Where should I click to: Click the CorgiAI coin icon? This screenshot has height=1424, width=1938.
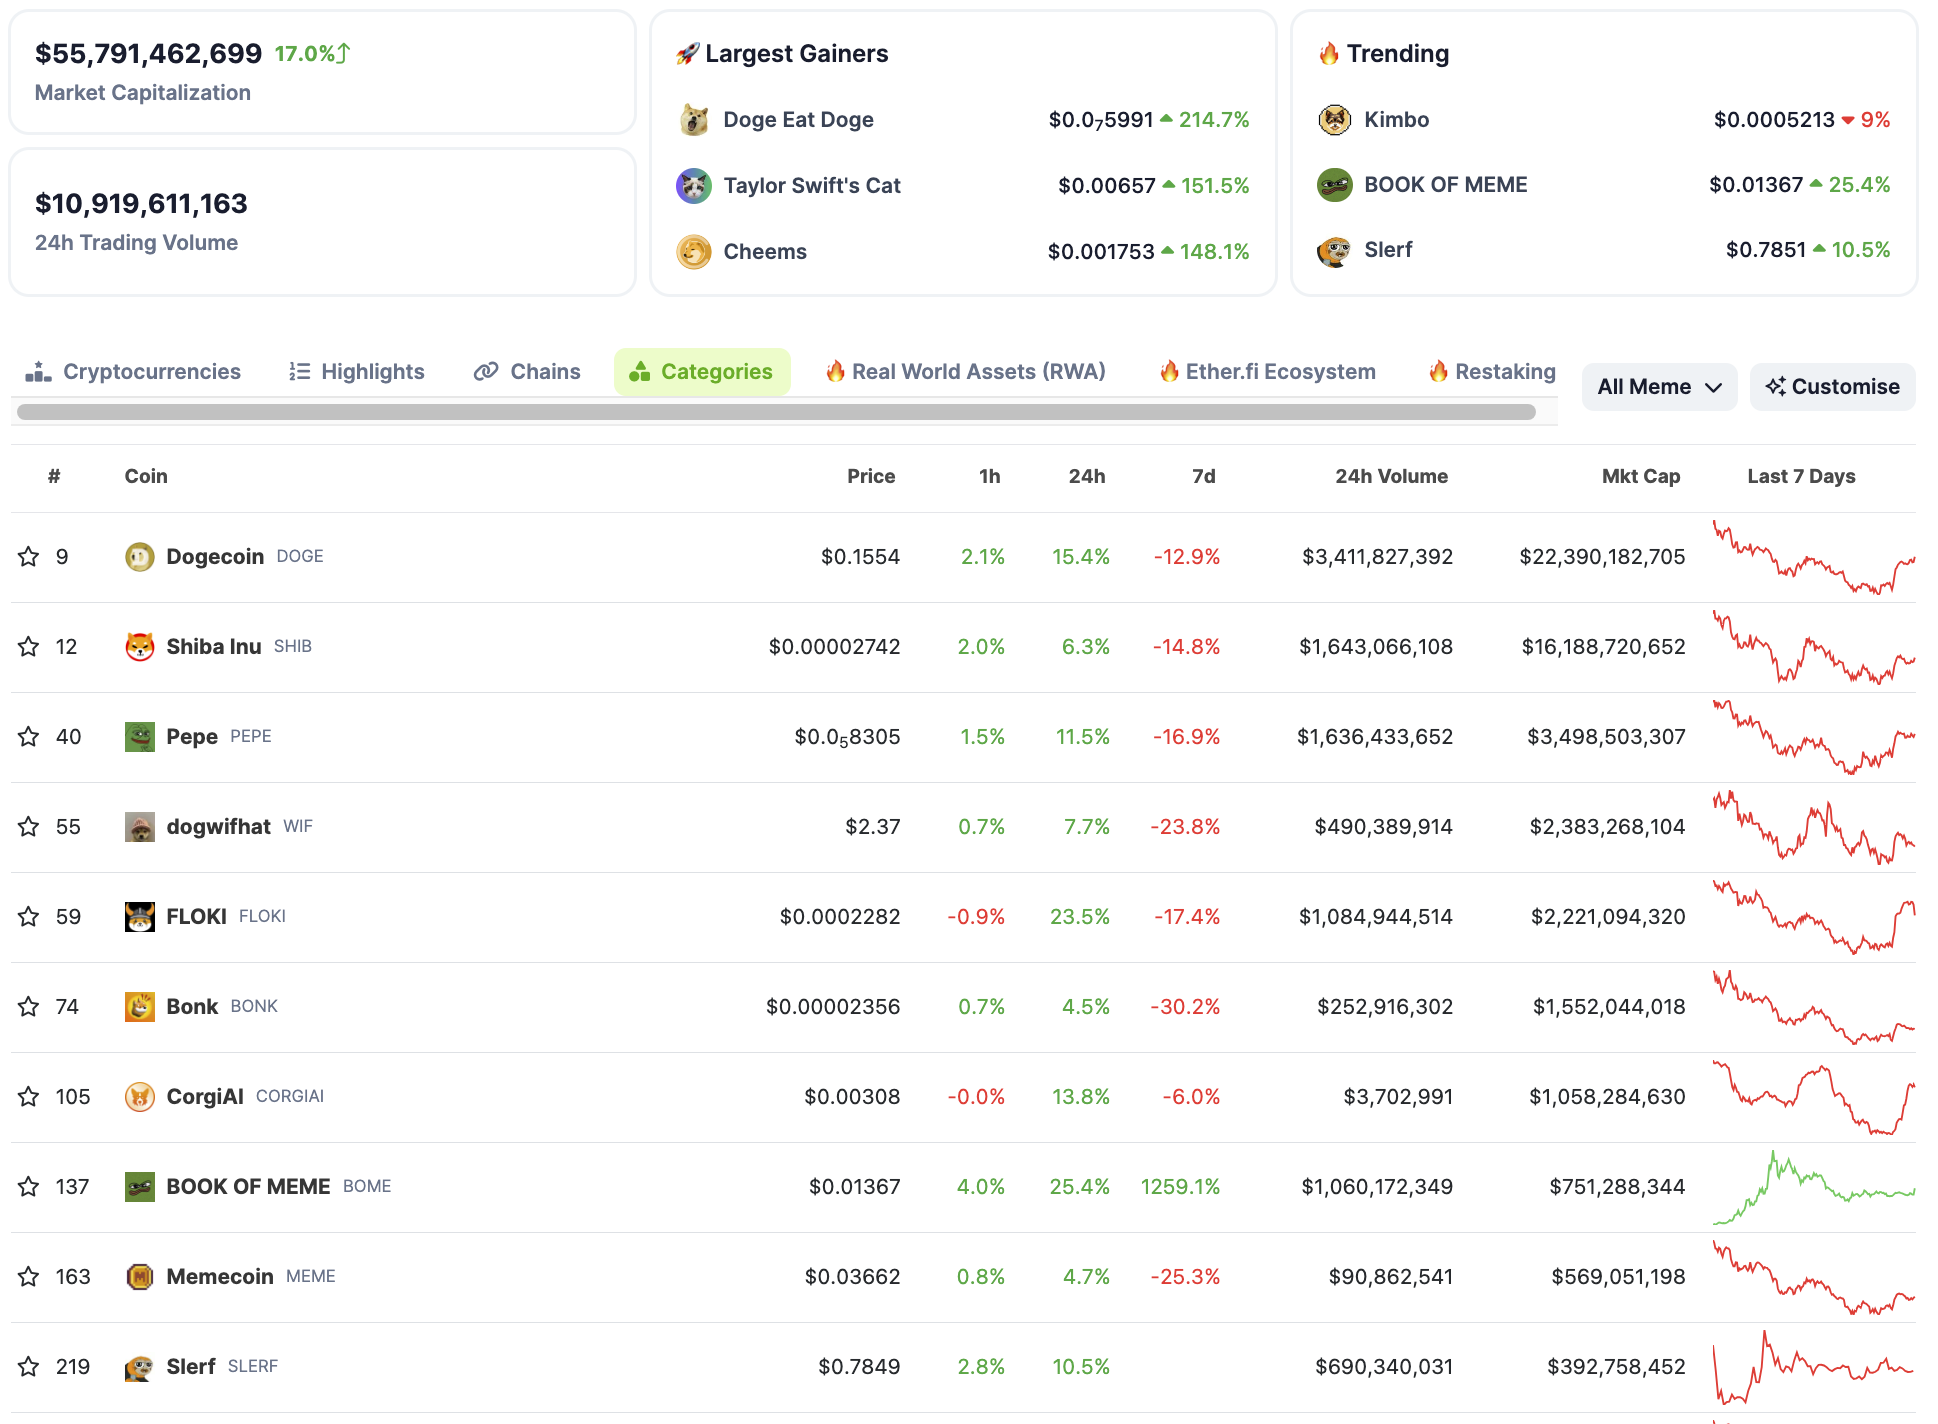(x=139, y=1097)
